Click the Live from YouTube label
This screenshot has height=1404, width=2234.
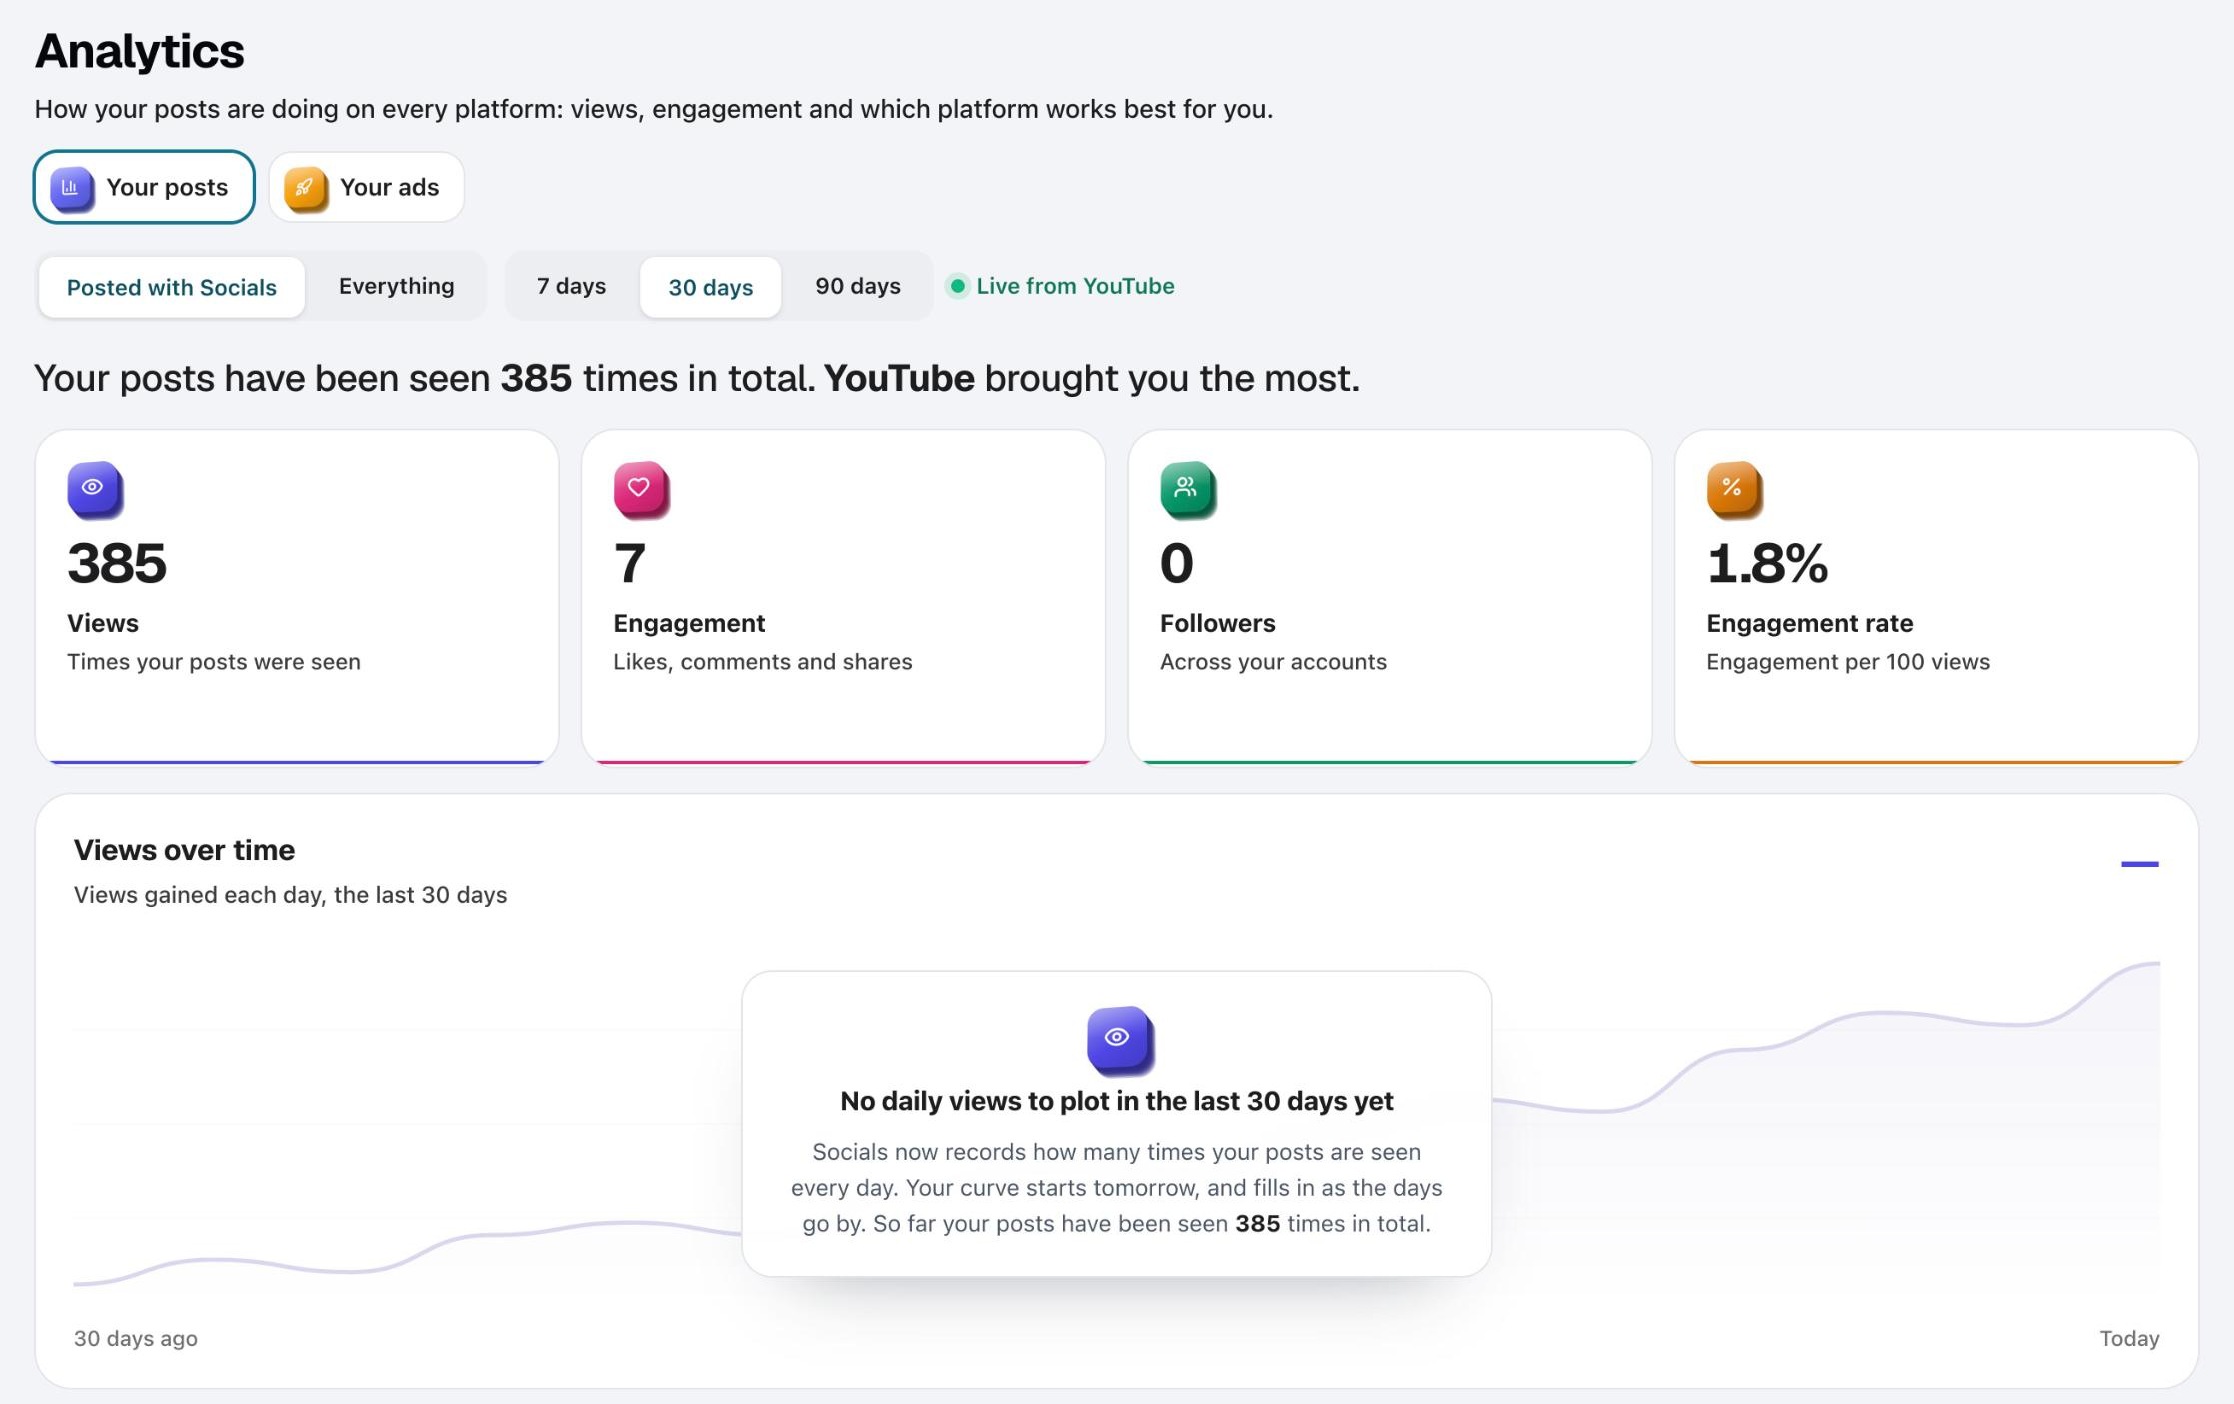point(1075,286)
